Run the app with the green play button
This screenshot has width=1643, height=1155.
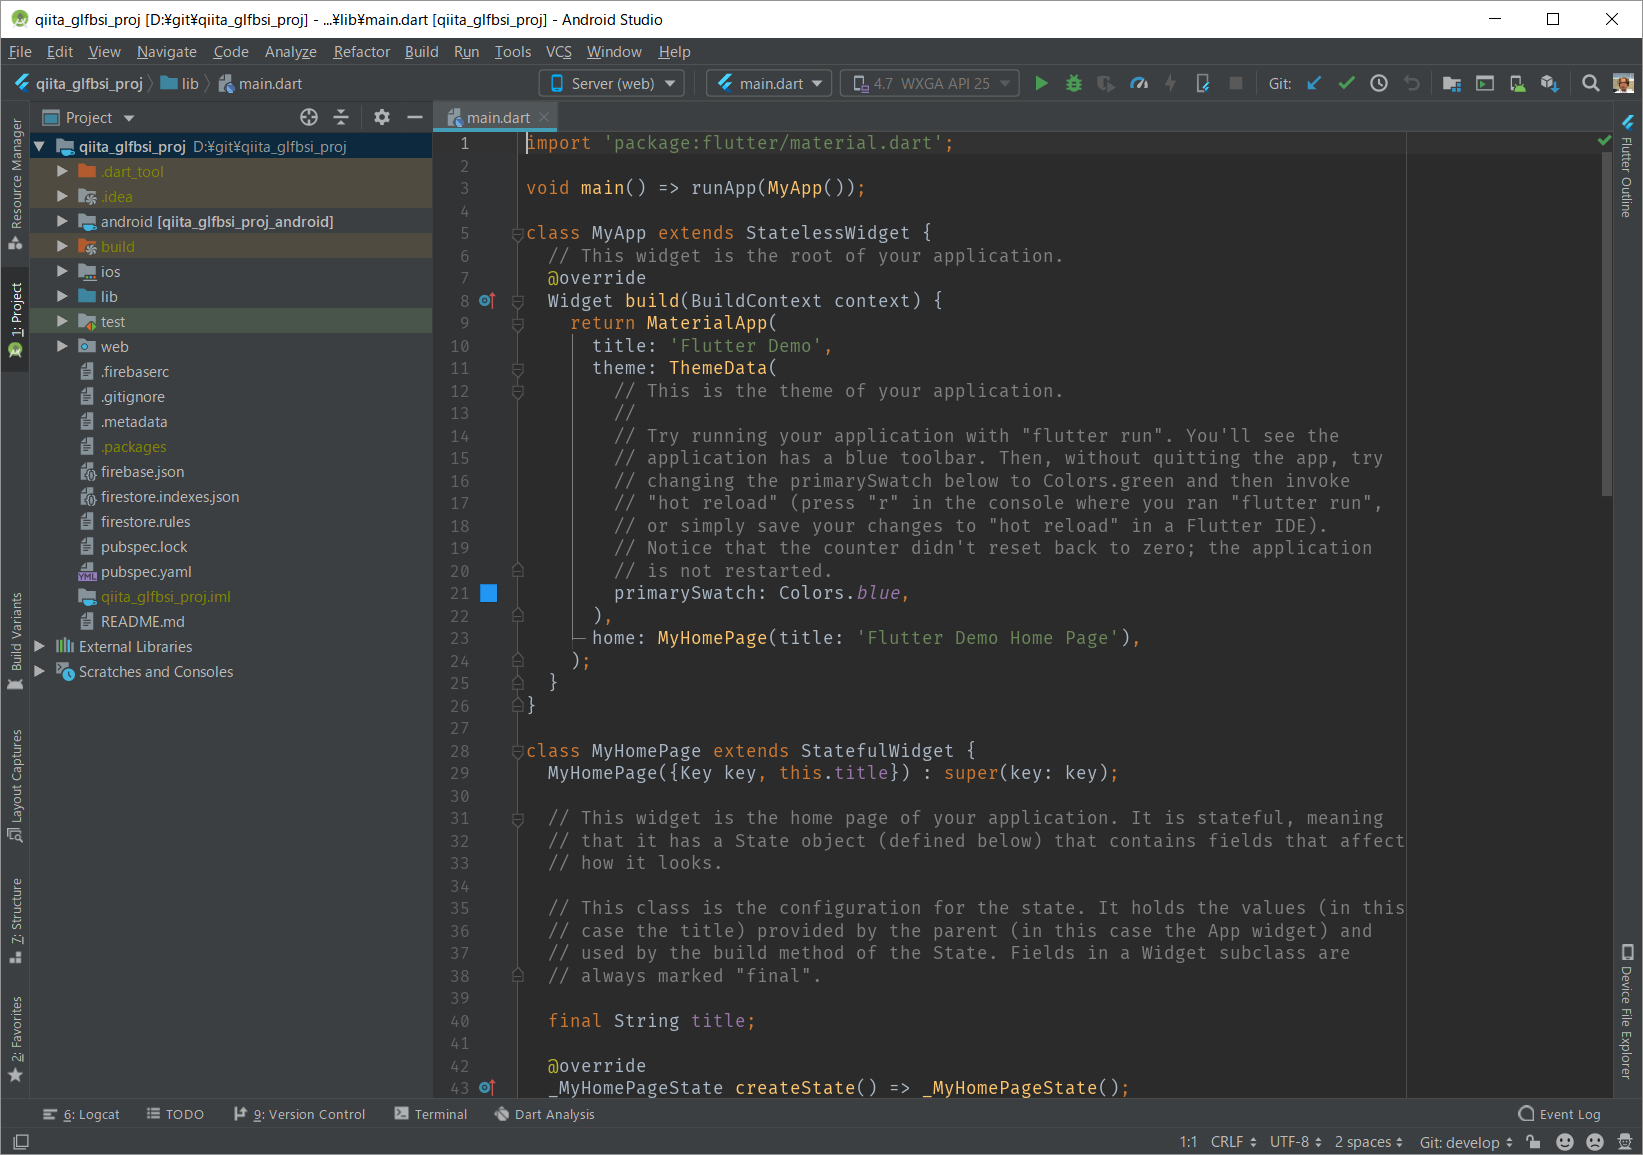pyautogui.click(x=1041, y=84)
